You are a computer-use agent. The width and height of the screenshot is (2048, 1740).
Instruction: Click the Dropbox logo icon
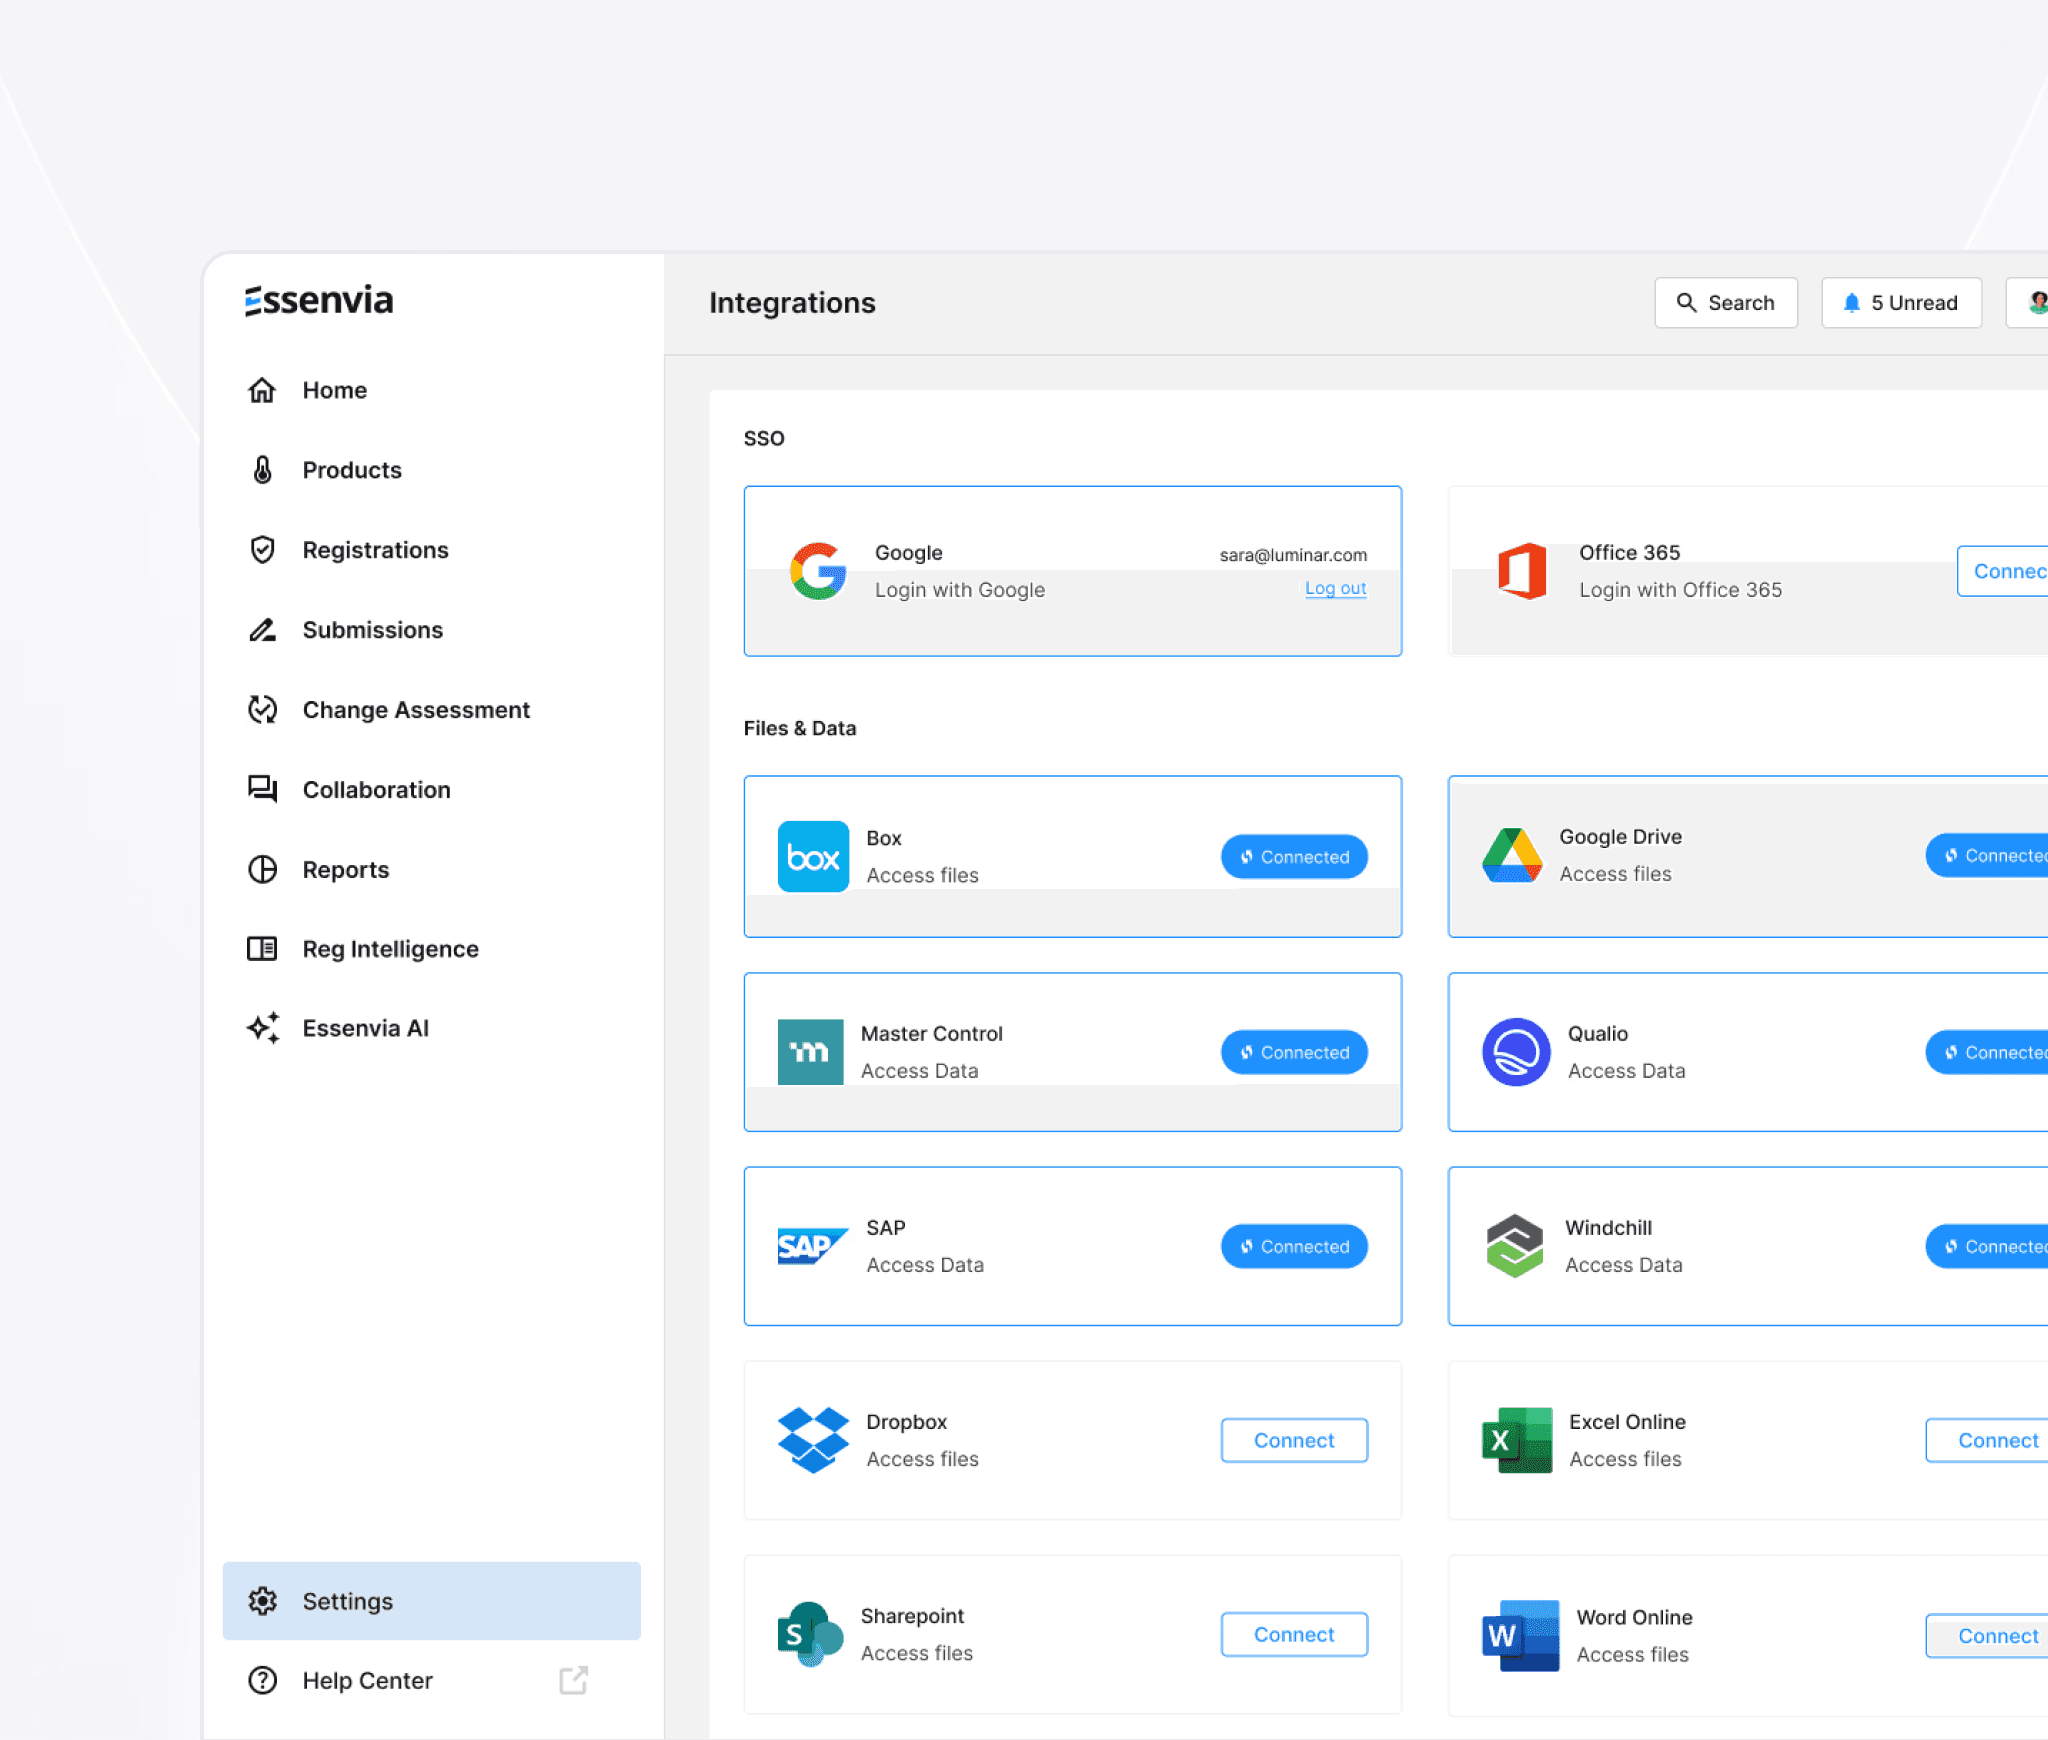pos(812,1440)
